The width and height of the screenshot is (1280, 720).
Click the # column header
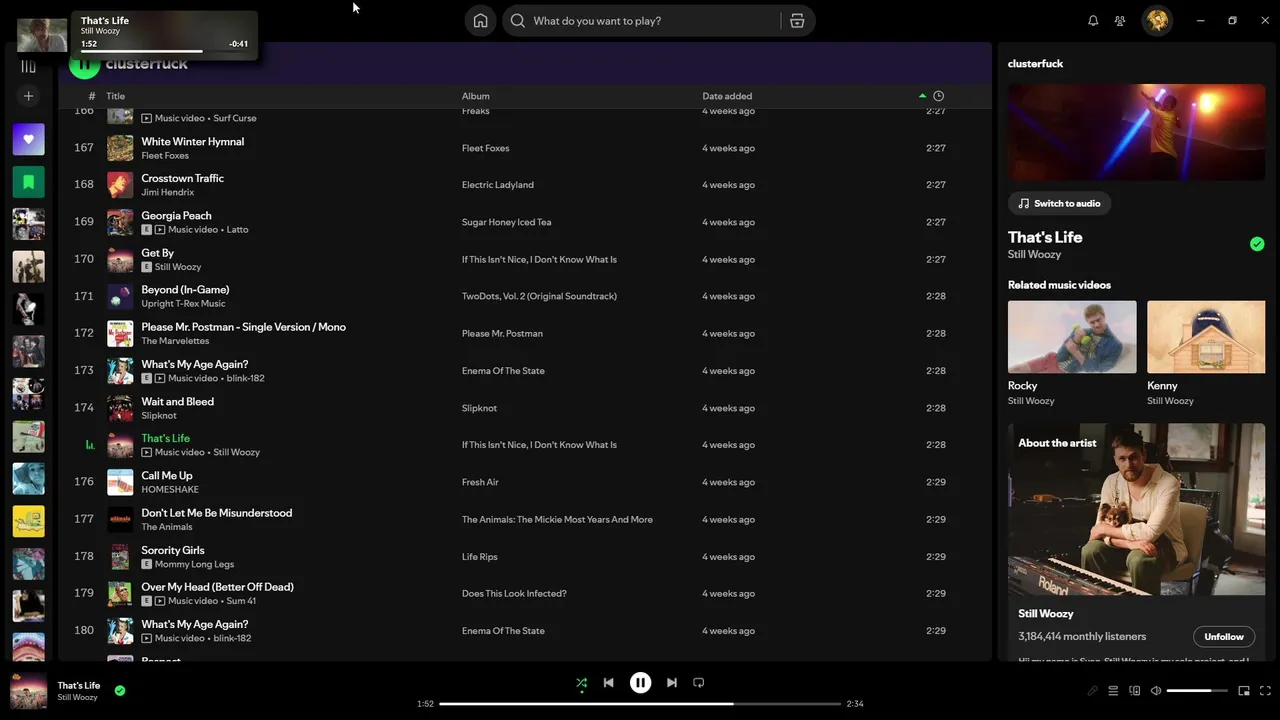pyautogui.click(x=92, y=96)
